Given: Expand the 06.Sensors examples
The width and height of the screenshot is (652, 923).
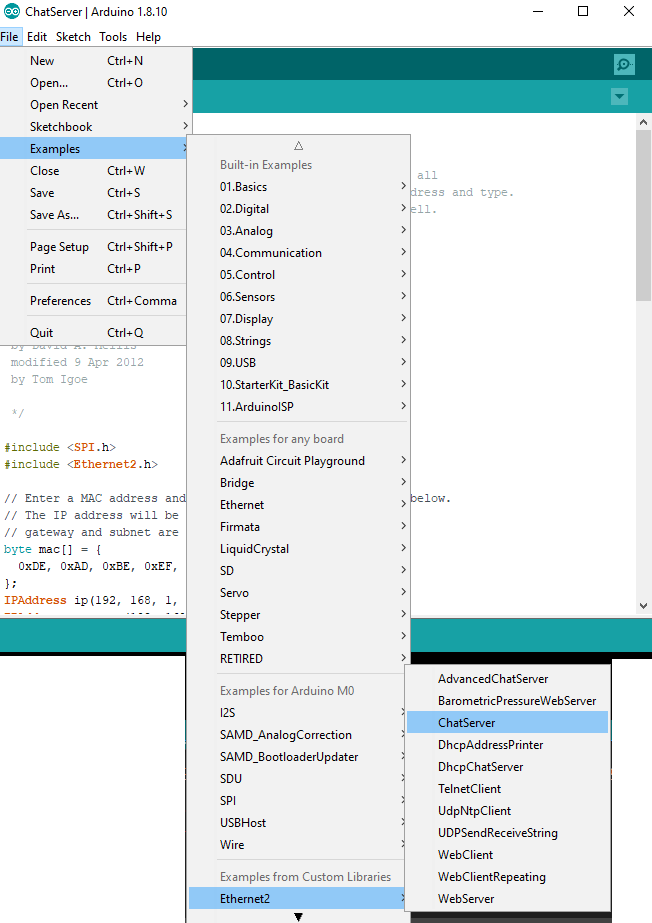Looking at the screenshot, I should coord(298,297).
